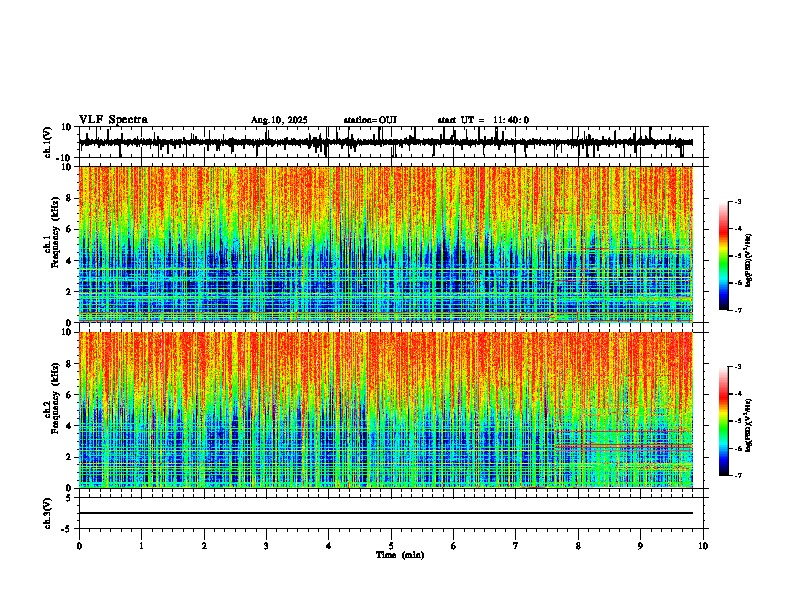
Task: Click time axis tick label "9"
Action: (x=640, y=546)
